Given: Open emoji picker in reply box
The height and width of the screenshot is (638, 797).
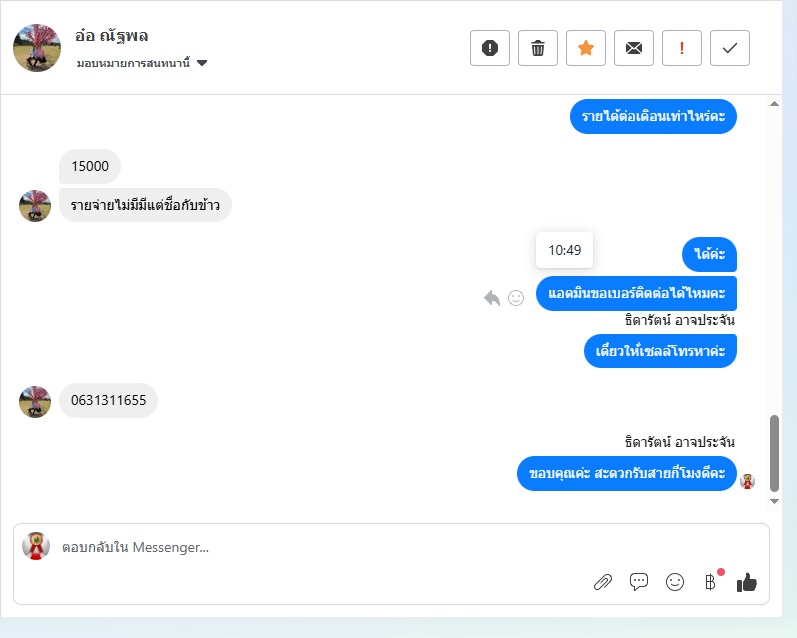Looking at the screenshot, I should (675, 582).
